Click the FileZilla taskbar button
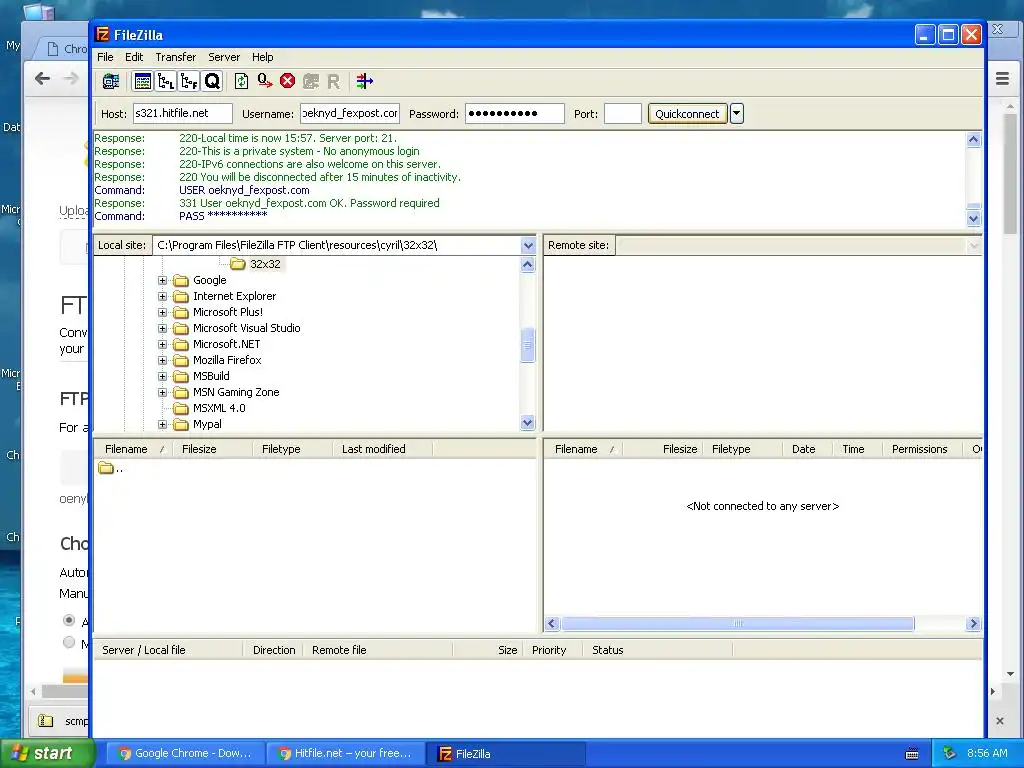The height and width of the screenshot is (768, 1024). (506, 753)
